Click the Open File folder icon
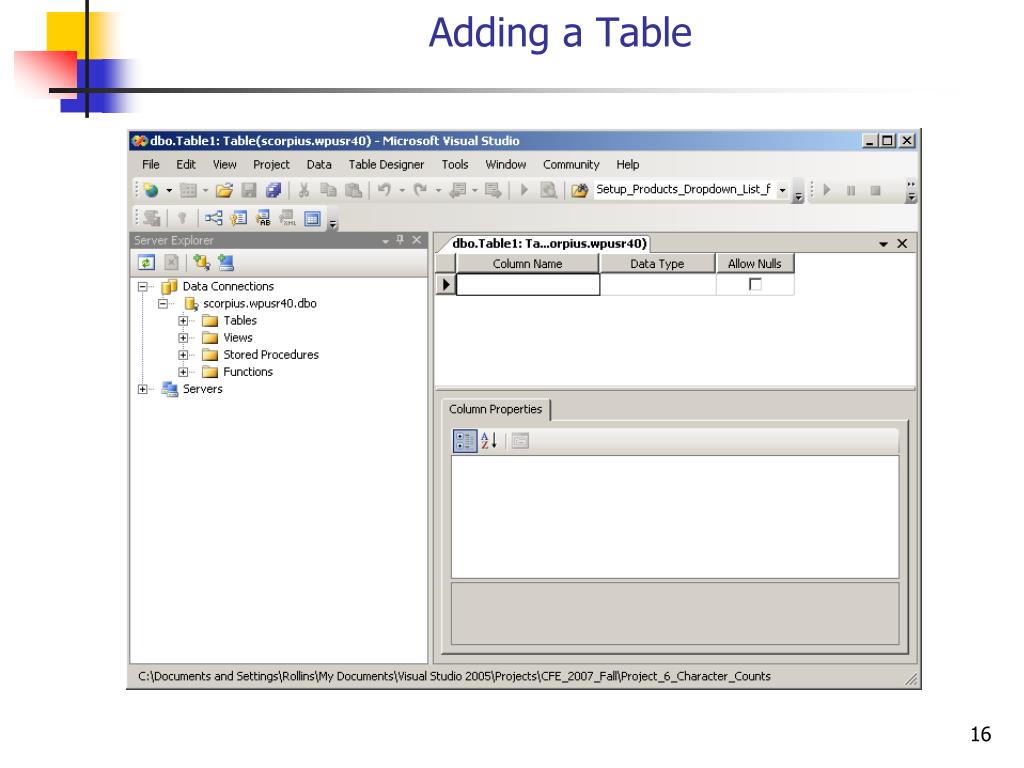 pyautogui.click(x=224, y=190)
